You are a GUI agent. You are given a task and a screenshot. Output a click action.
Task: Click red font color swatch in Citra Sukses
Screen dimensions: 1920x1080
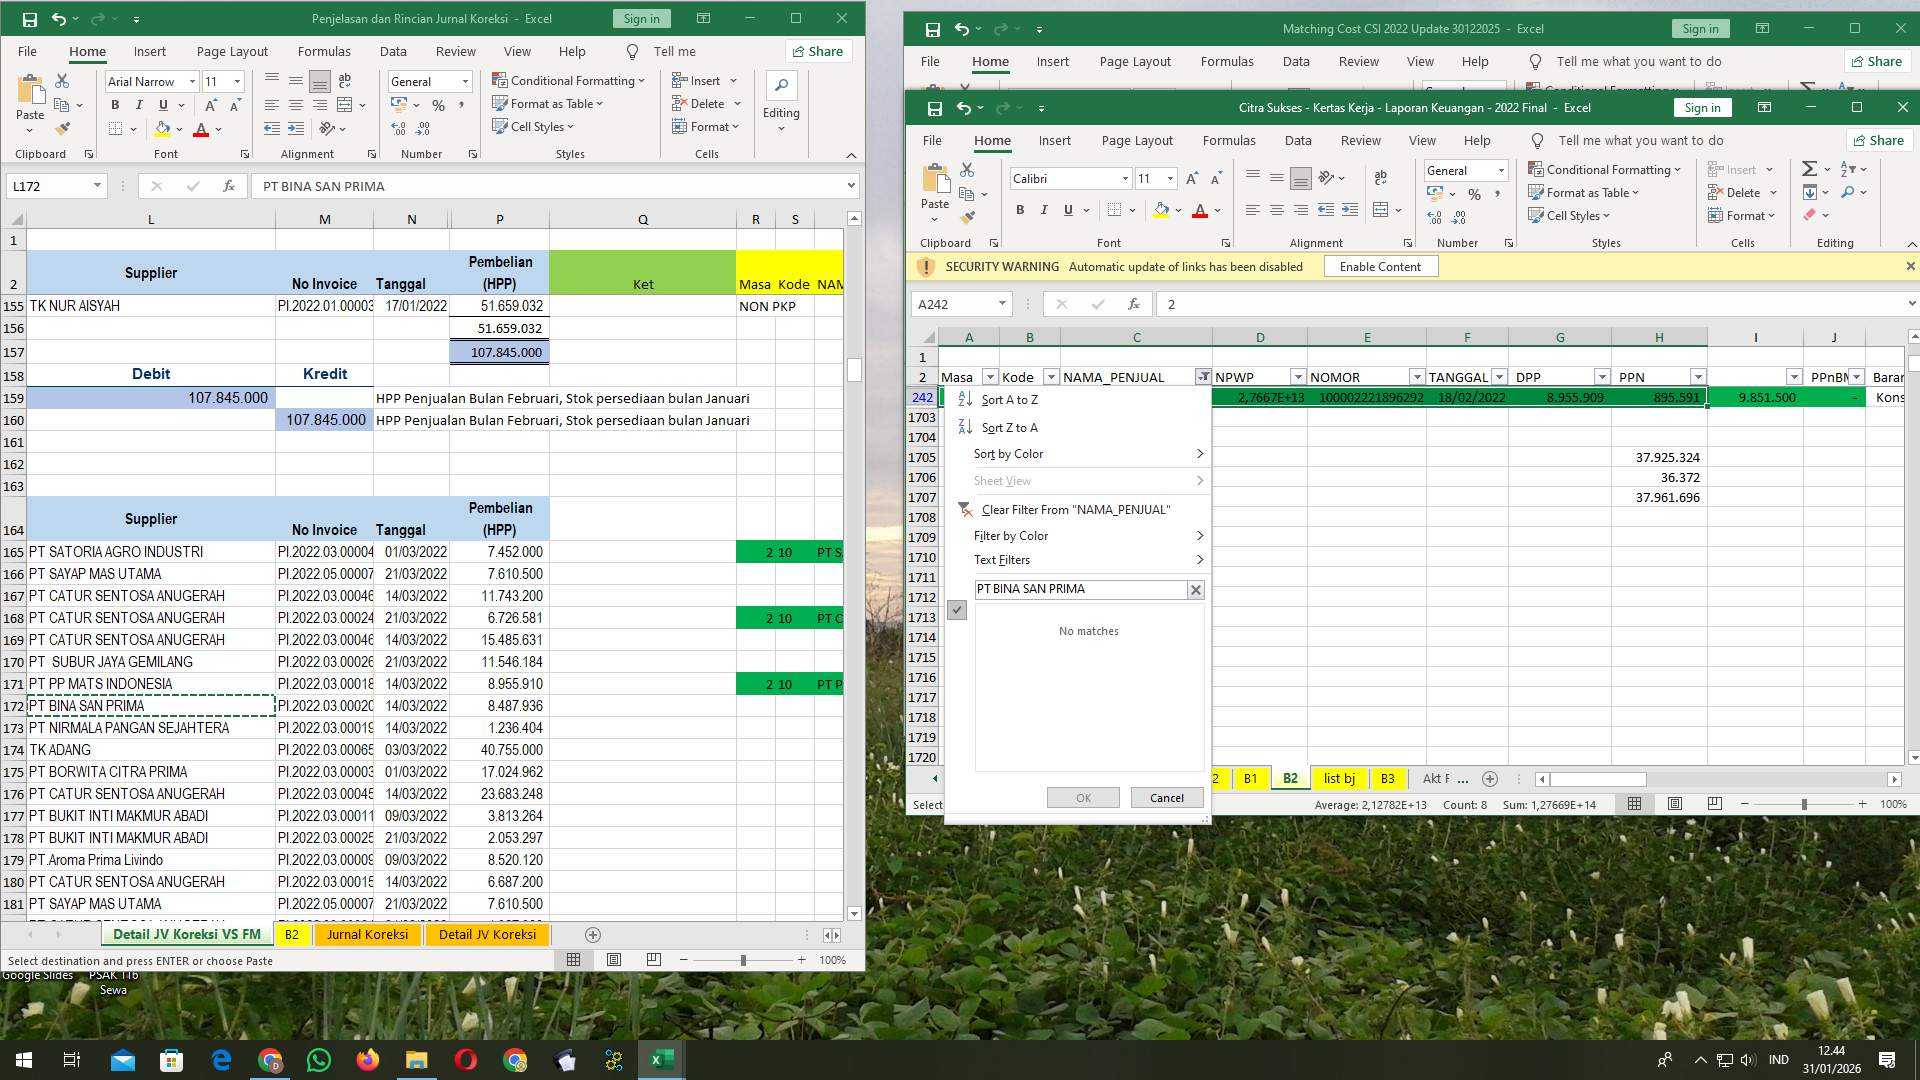1199,210
